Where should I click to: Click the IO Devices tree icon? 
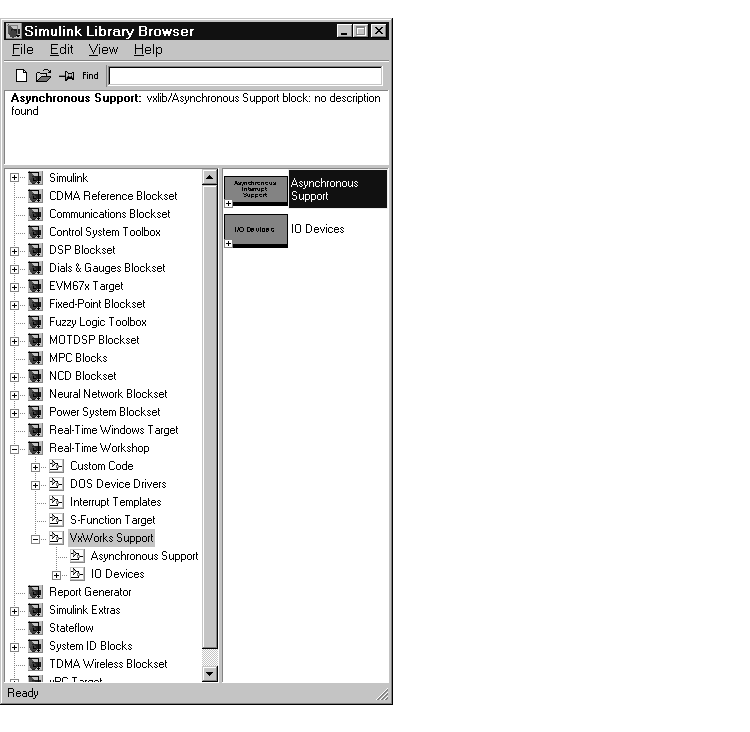(77, 574)
